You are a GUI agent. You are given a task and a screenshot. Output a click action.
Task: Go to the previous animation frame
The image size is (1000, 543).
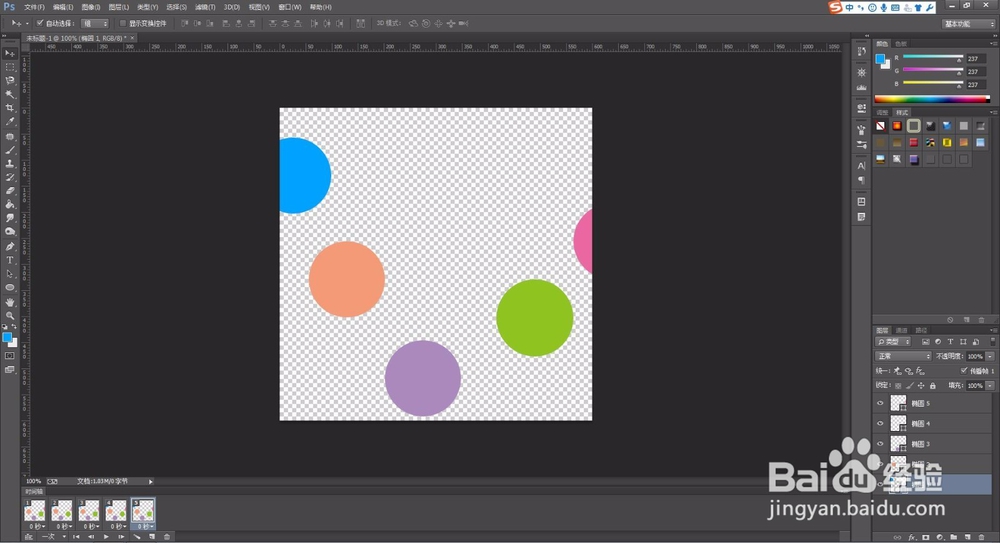click(x=91, y=537)
